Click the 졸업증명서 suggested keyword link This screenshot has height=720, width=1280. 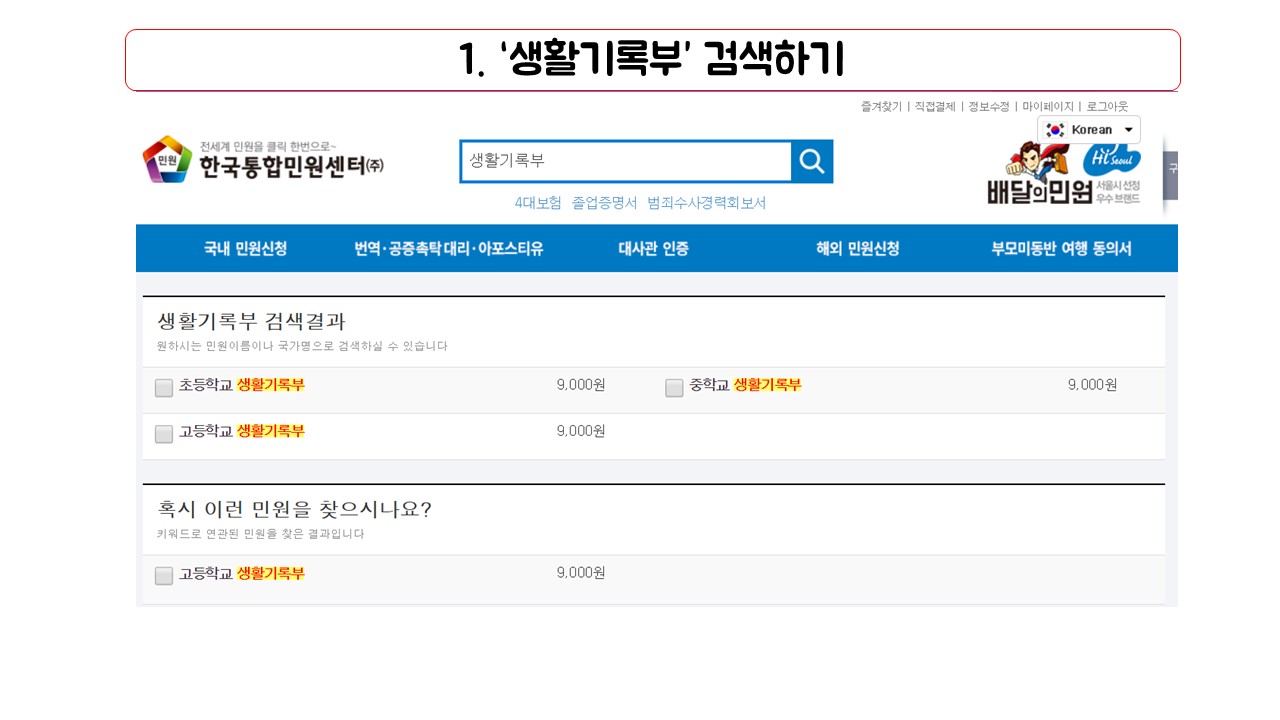(x=604, y=203)
